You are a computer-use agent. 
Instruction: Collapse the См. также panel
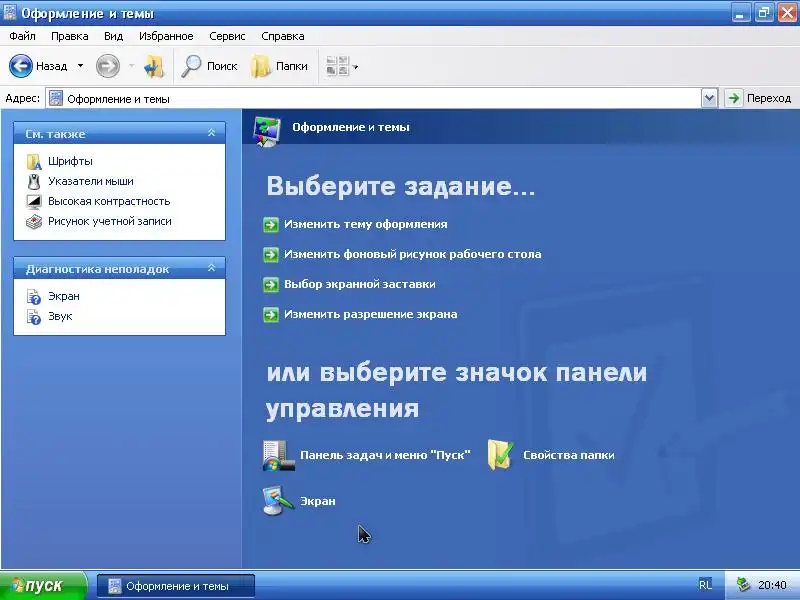211,133
